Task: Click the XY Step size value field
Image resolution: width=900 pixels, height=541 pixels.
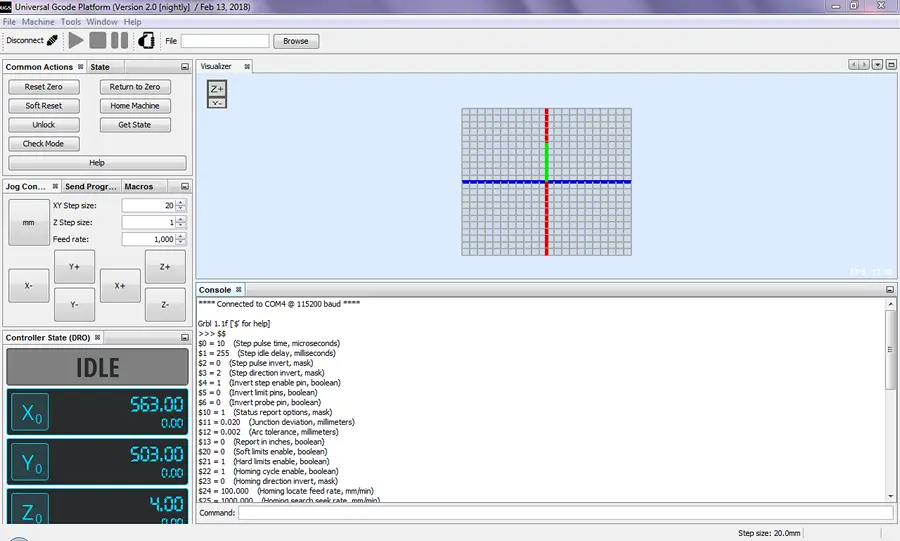Action: pos(149,205)
